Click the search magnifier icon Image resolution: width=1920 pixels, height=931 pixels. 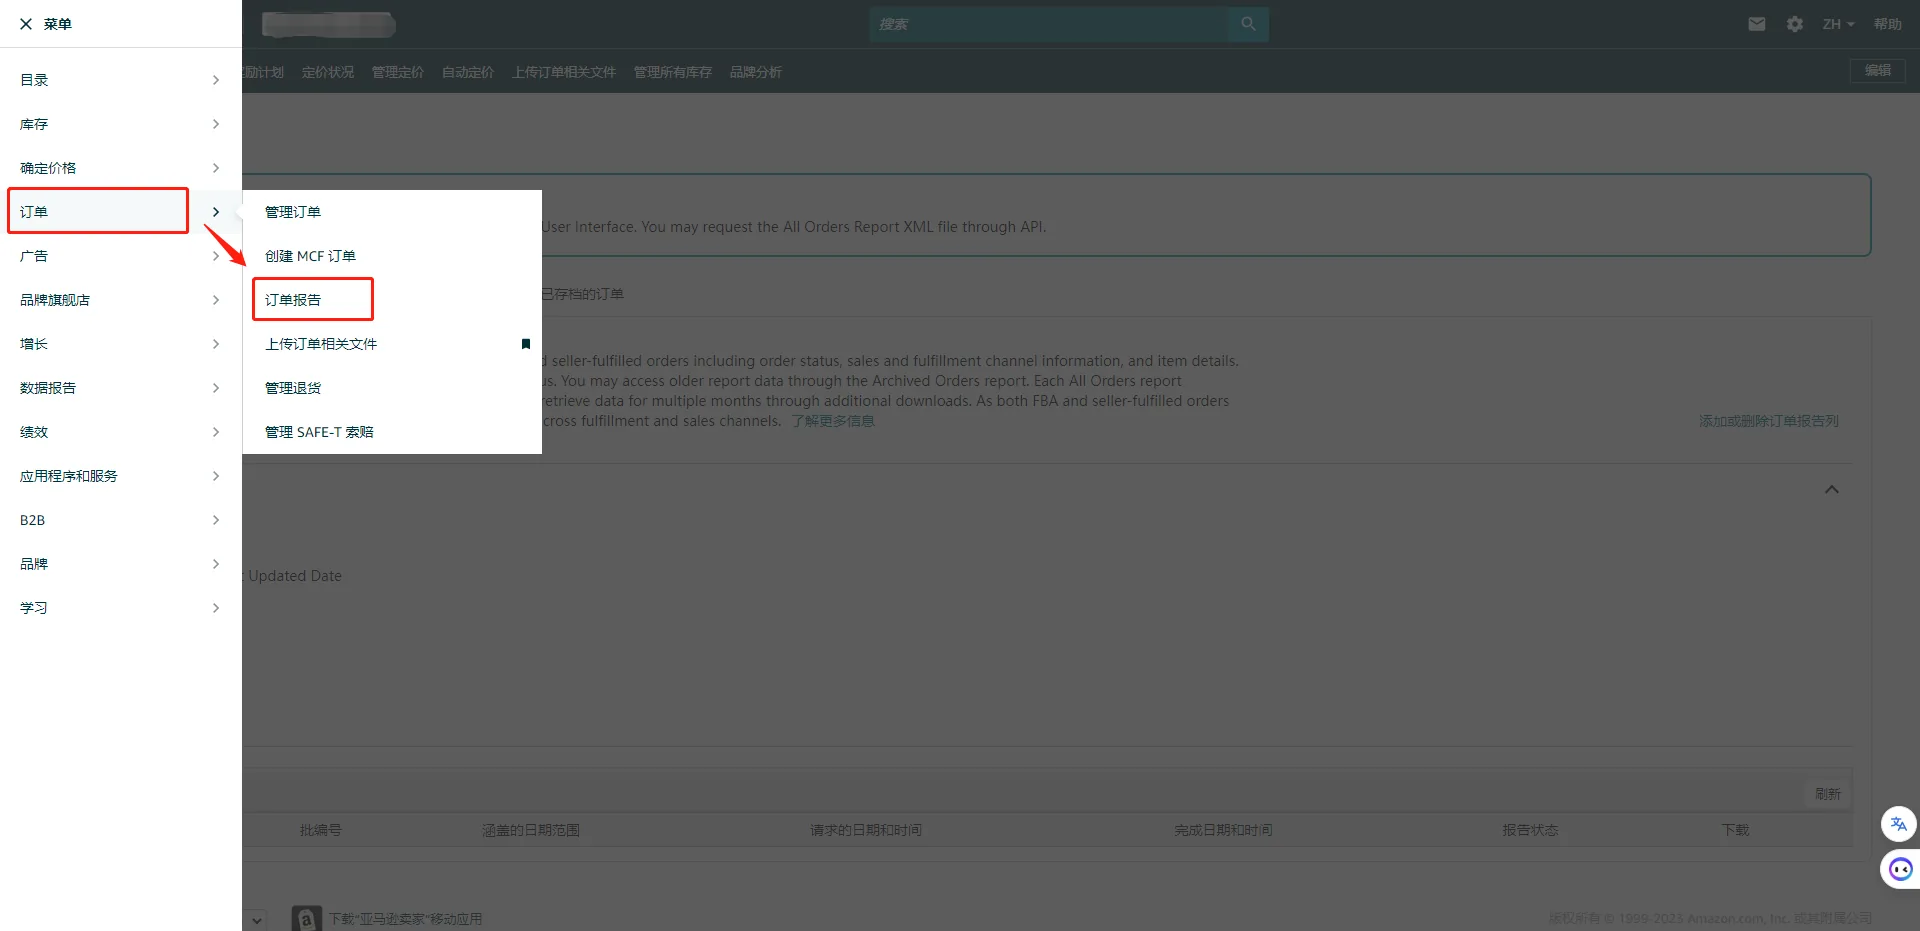pos(1248,24)
